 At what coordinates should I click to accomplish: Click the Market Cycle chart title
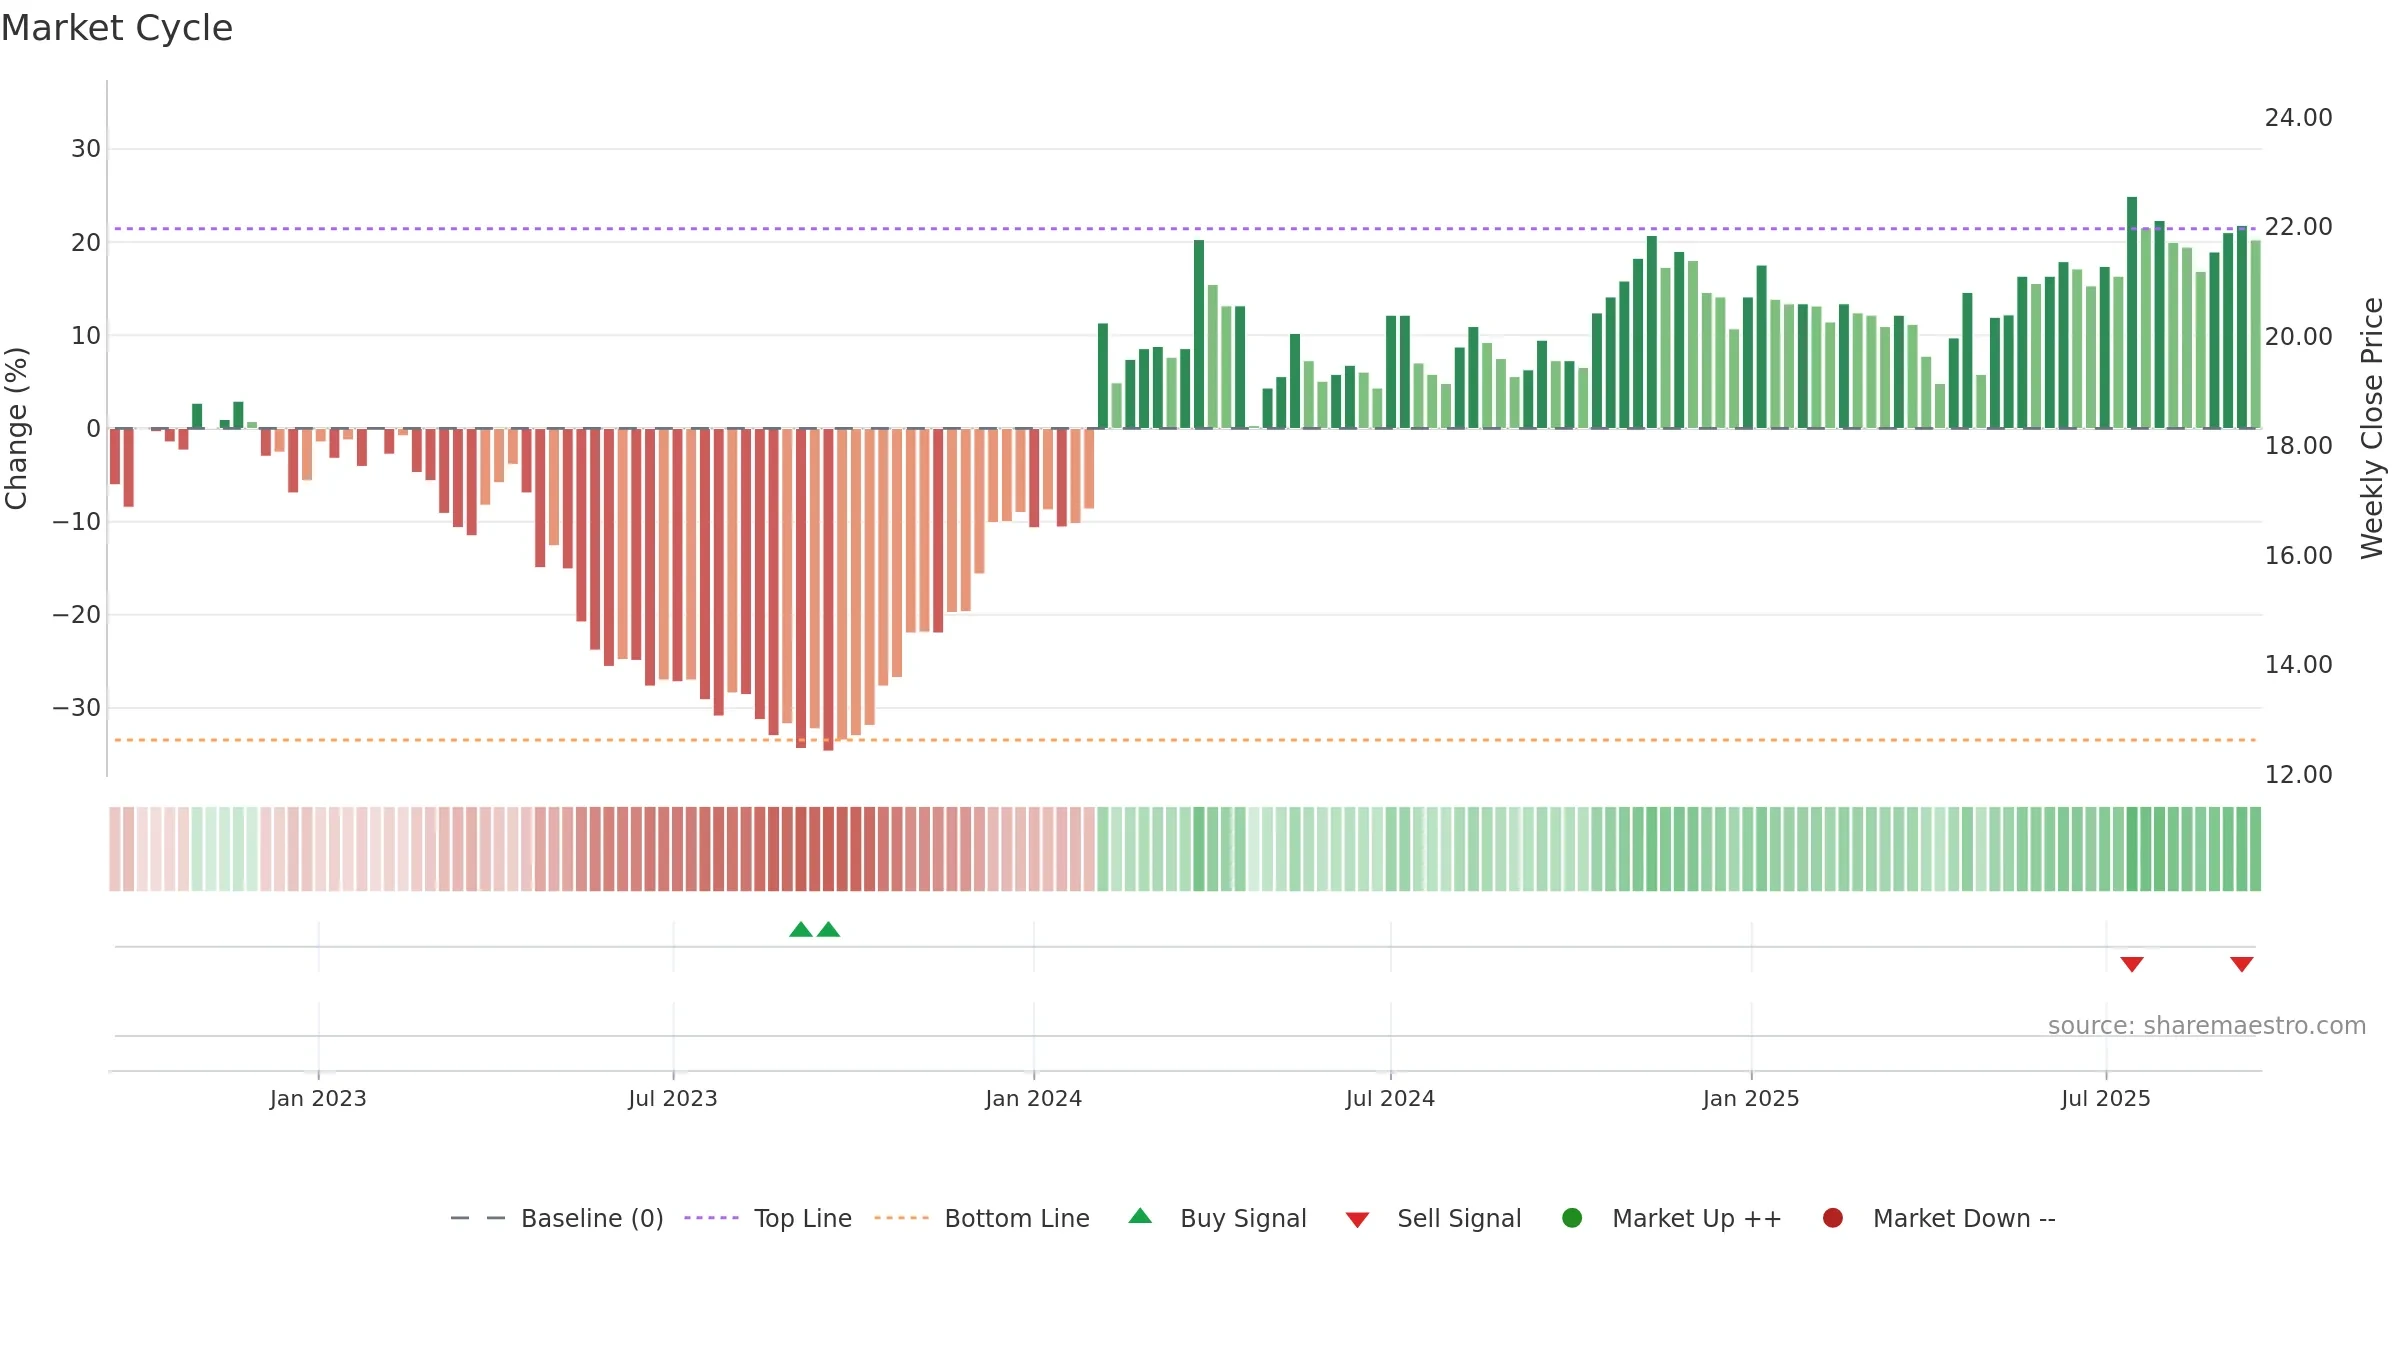tap(117, 28)
